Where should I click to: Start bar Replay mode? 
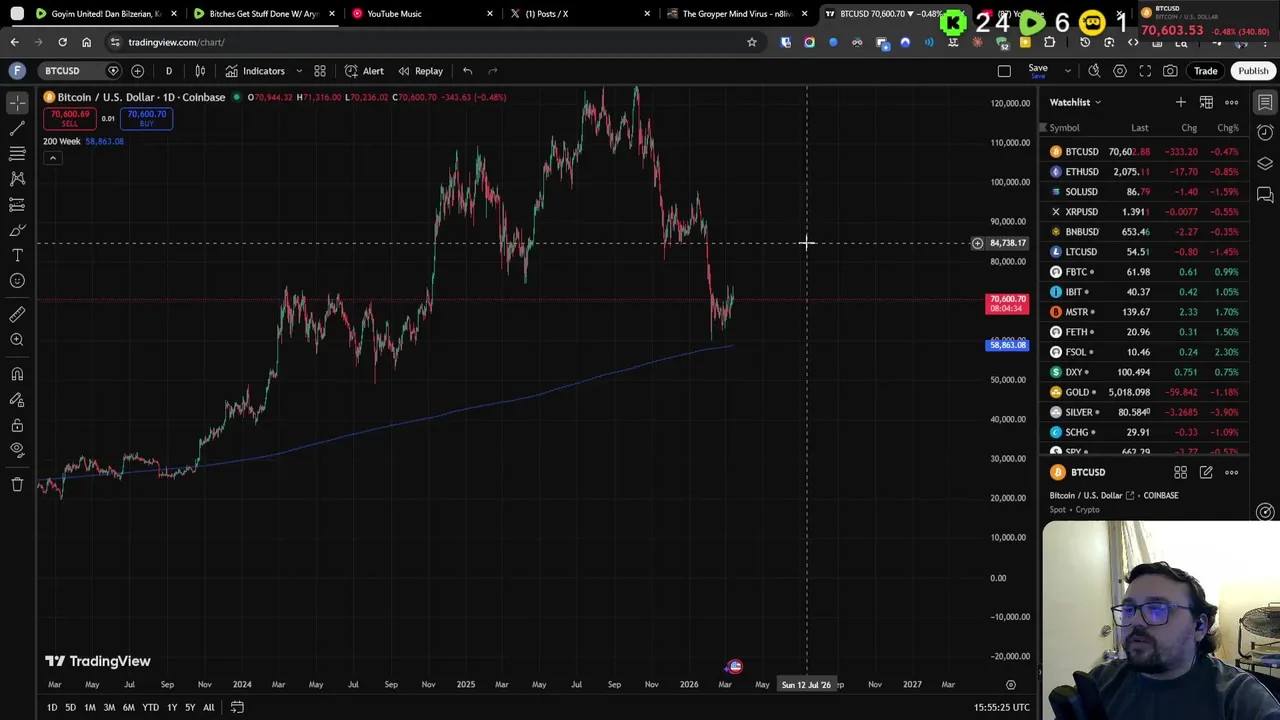click(x=420, y=71)
